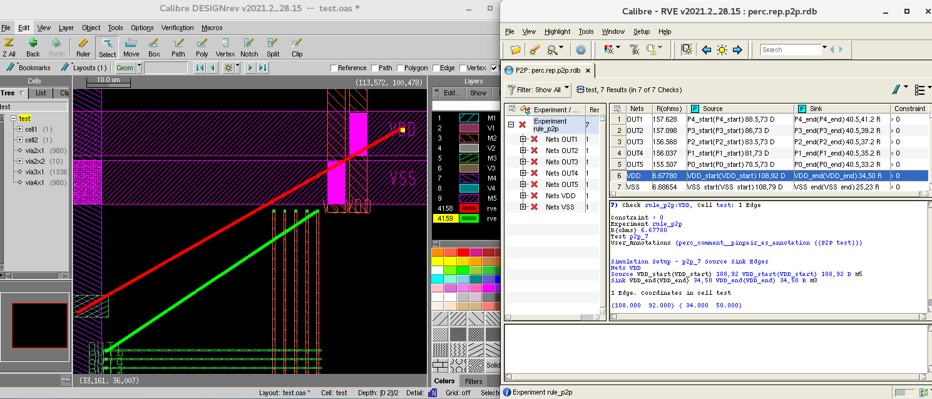Click the Back navigation arrow in DESIGNrev

[33, 47]
